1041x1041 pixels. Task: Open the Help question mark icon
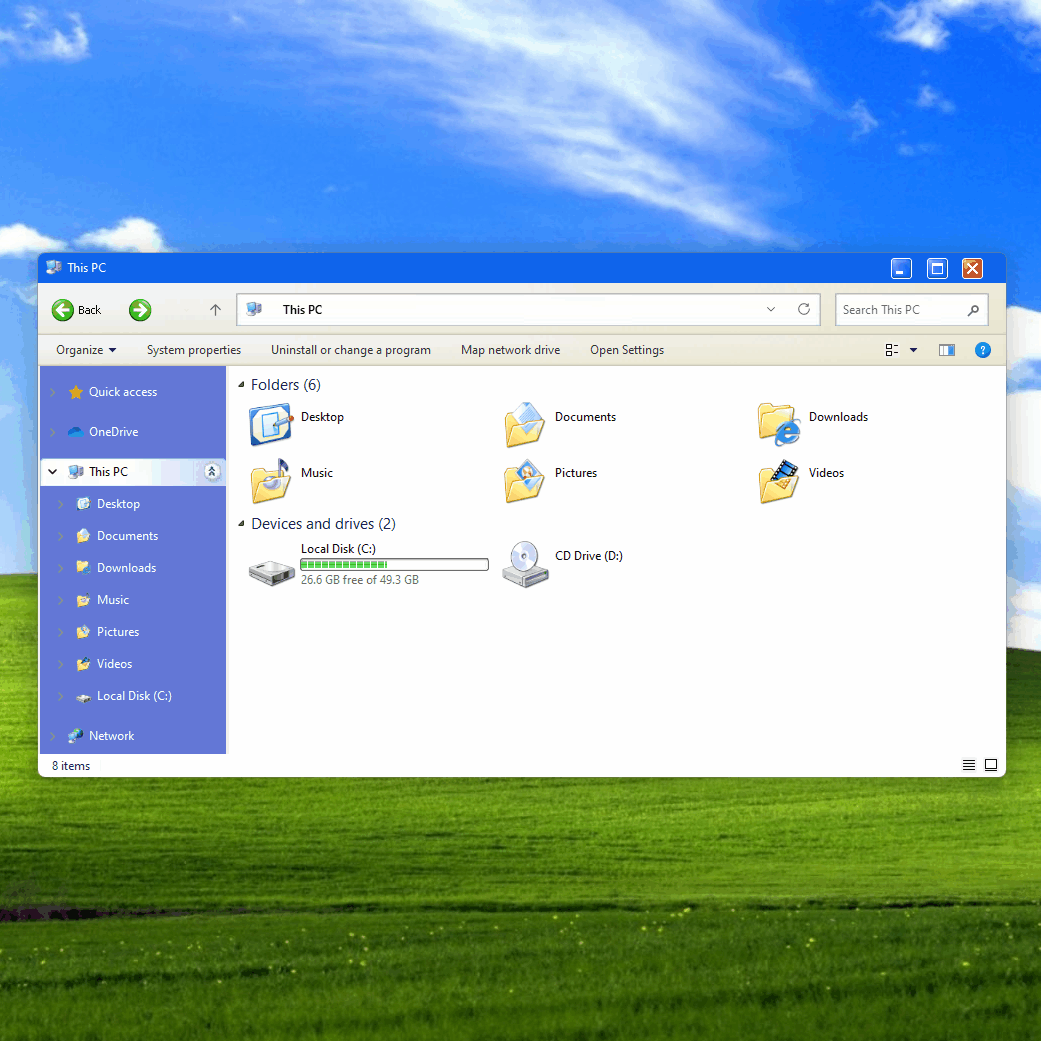pos(982,350)
